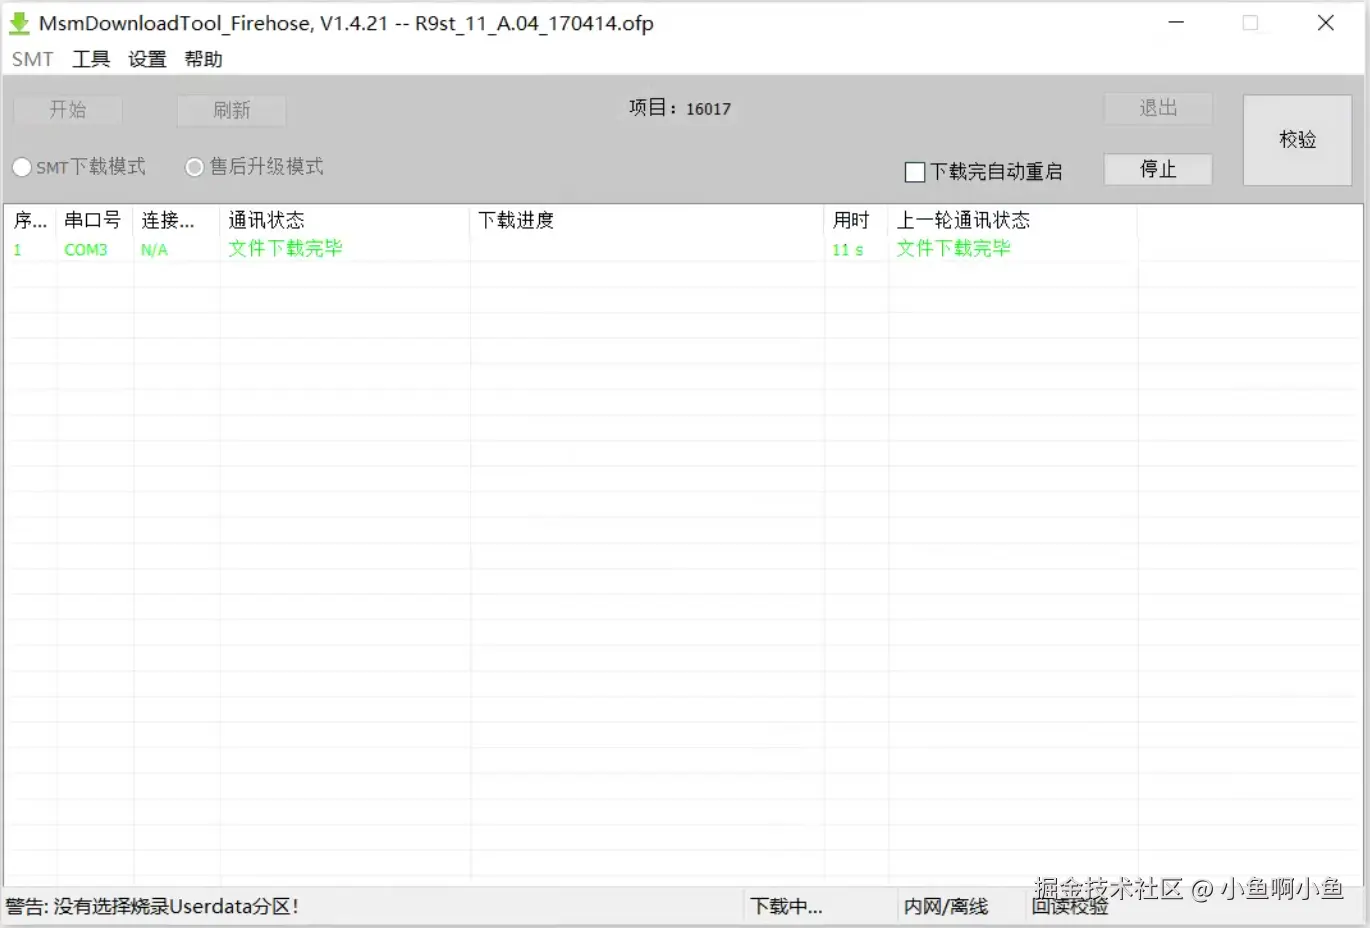Select the 售后升级模式 radio button

coord(255,167)
